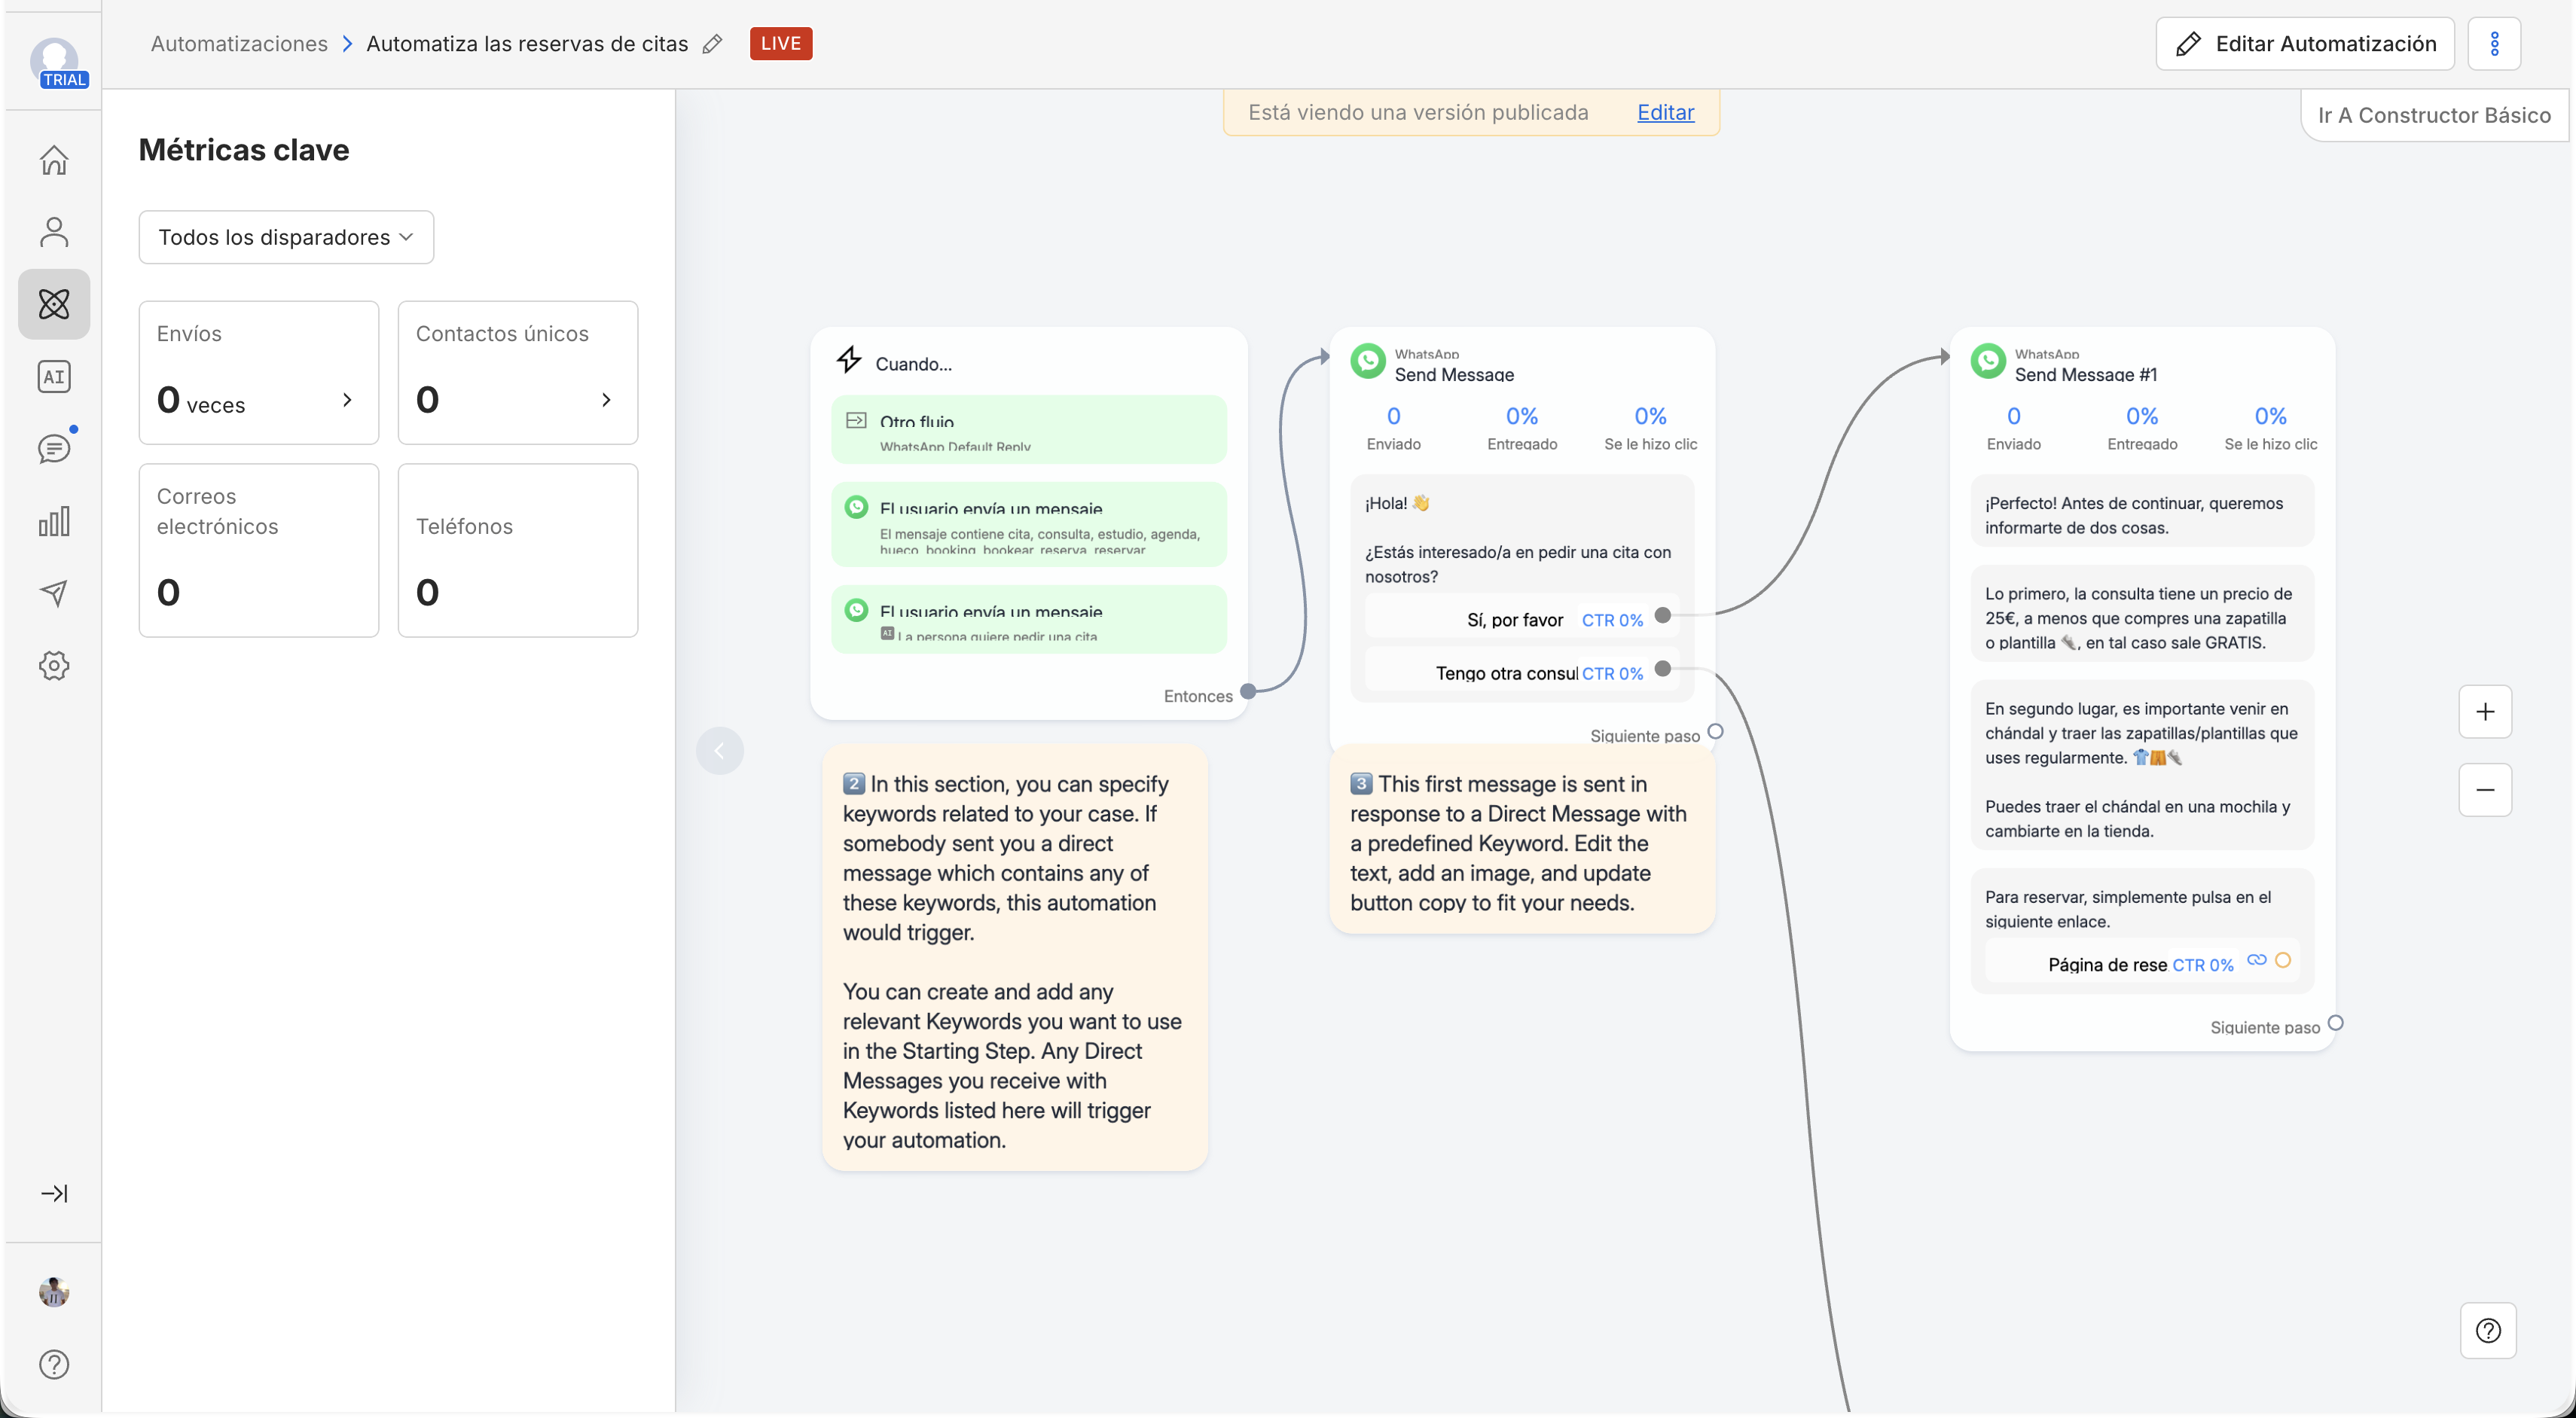Select the Automation atom icon in sidebar
Image resolution: width=2576 pixels, height=1418 pixels.
54,304
